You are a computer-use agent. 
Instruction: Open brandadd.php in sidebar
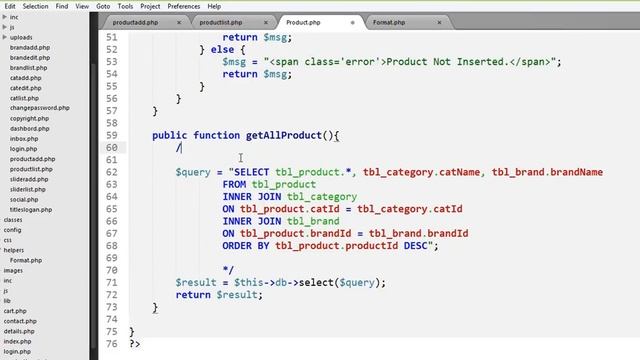30,48
